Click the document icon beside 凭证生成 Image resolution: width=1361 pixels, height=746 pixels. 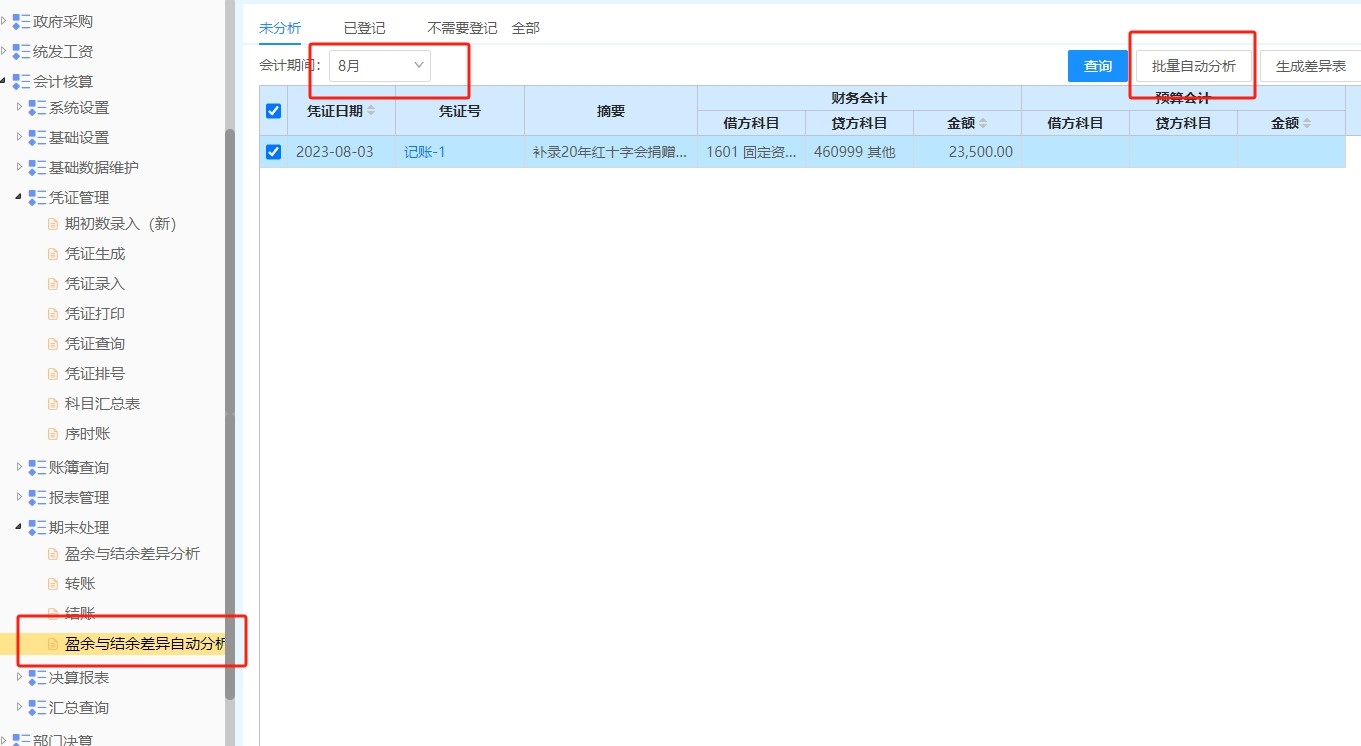tap(54, 254)
